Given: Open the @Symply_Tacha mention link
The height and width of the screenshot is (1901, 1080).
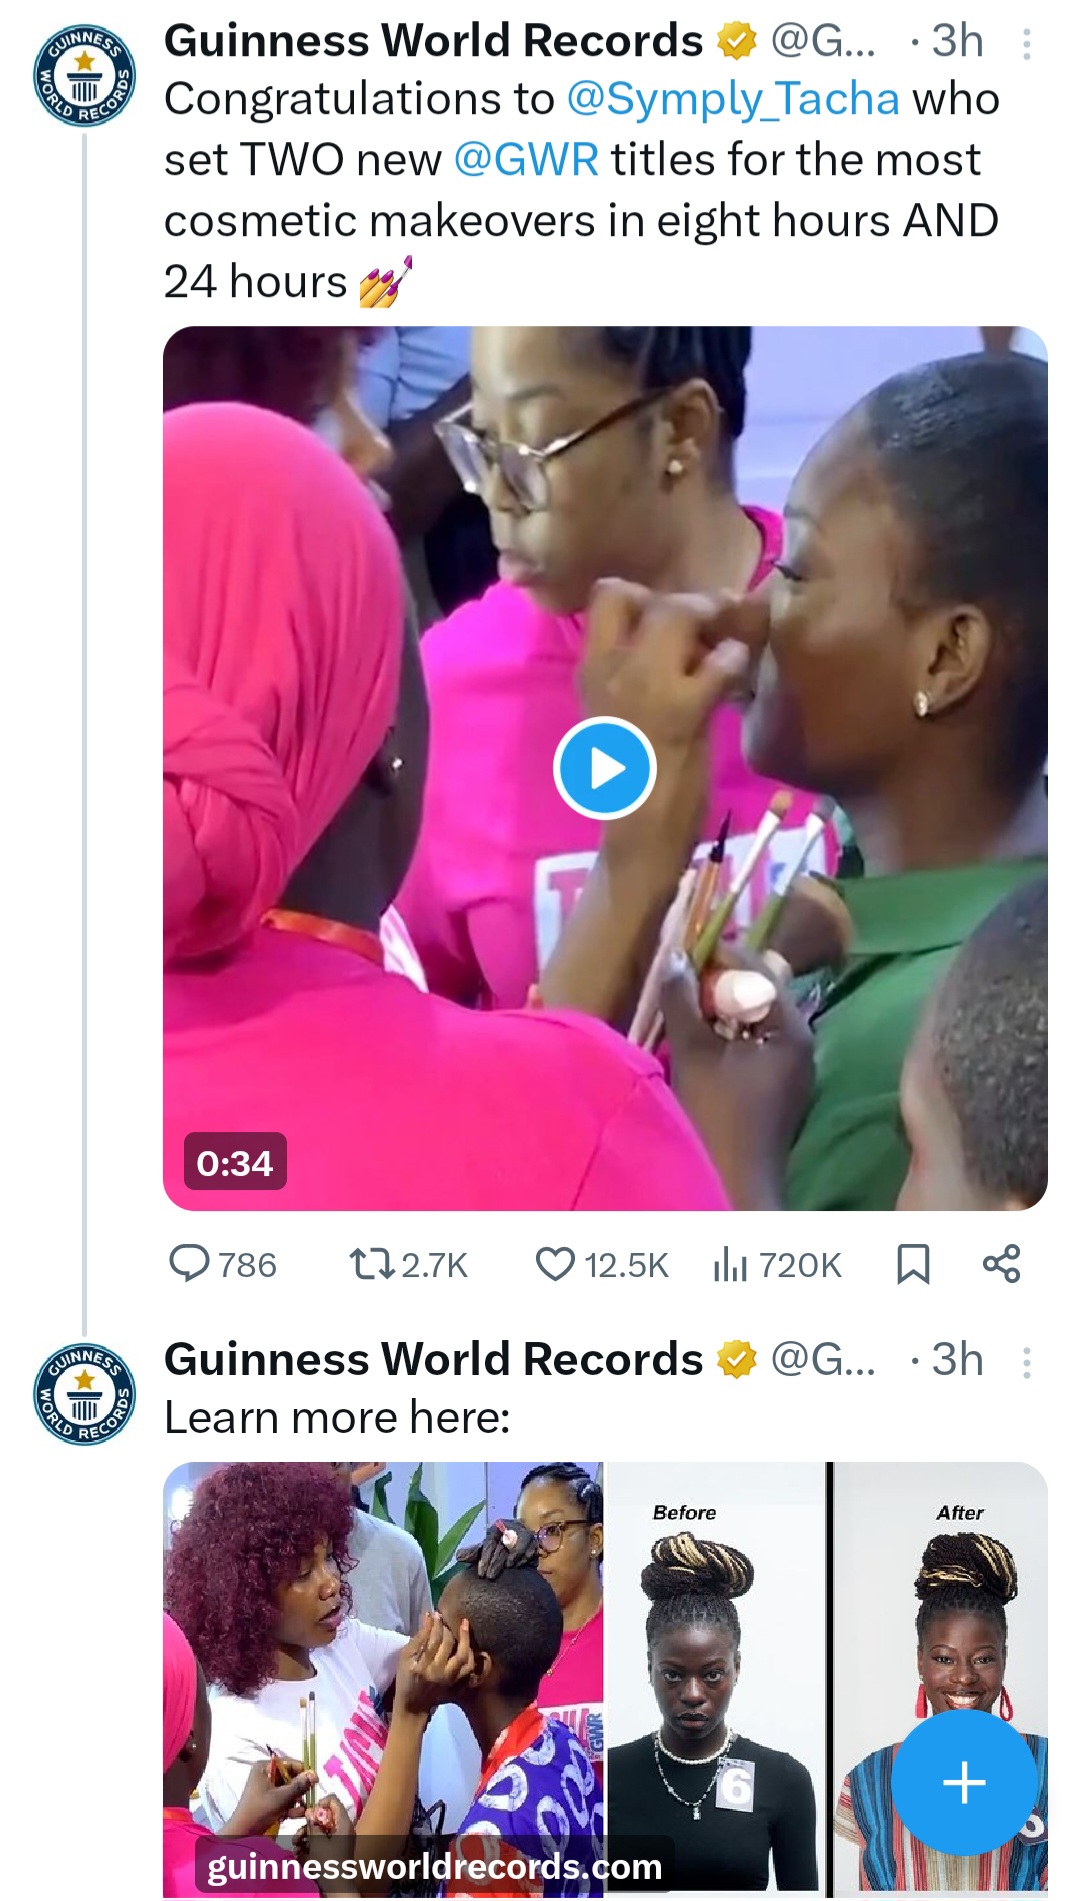Looking at the screenshot, I should pyautogui.click(x=733, y=100).
